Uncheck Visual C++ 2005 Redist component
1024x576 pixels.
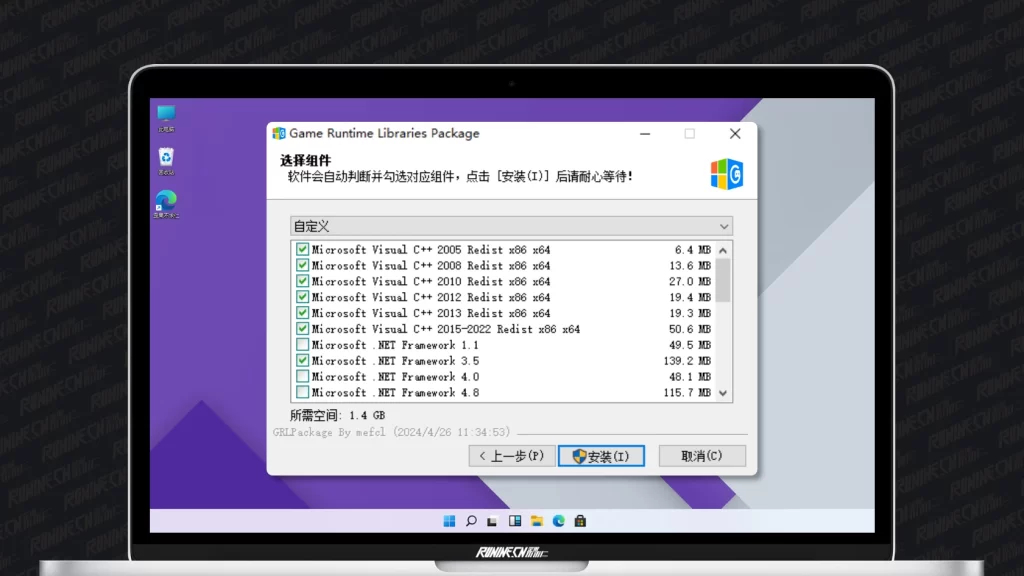(x=302, y=250)
